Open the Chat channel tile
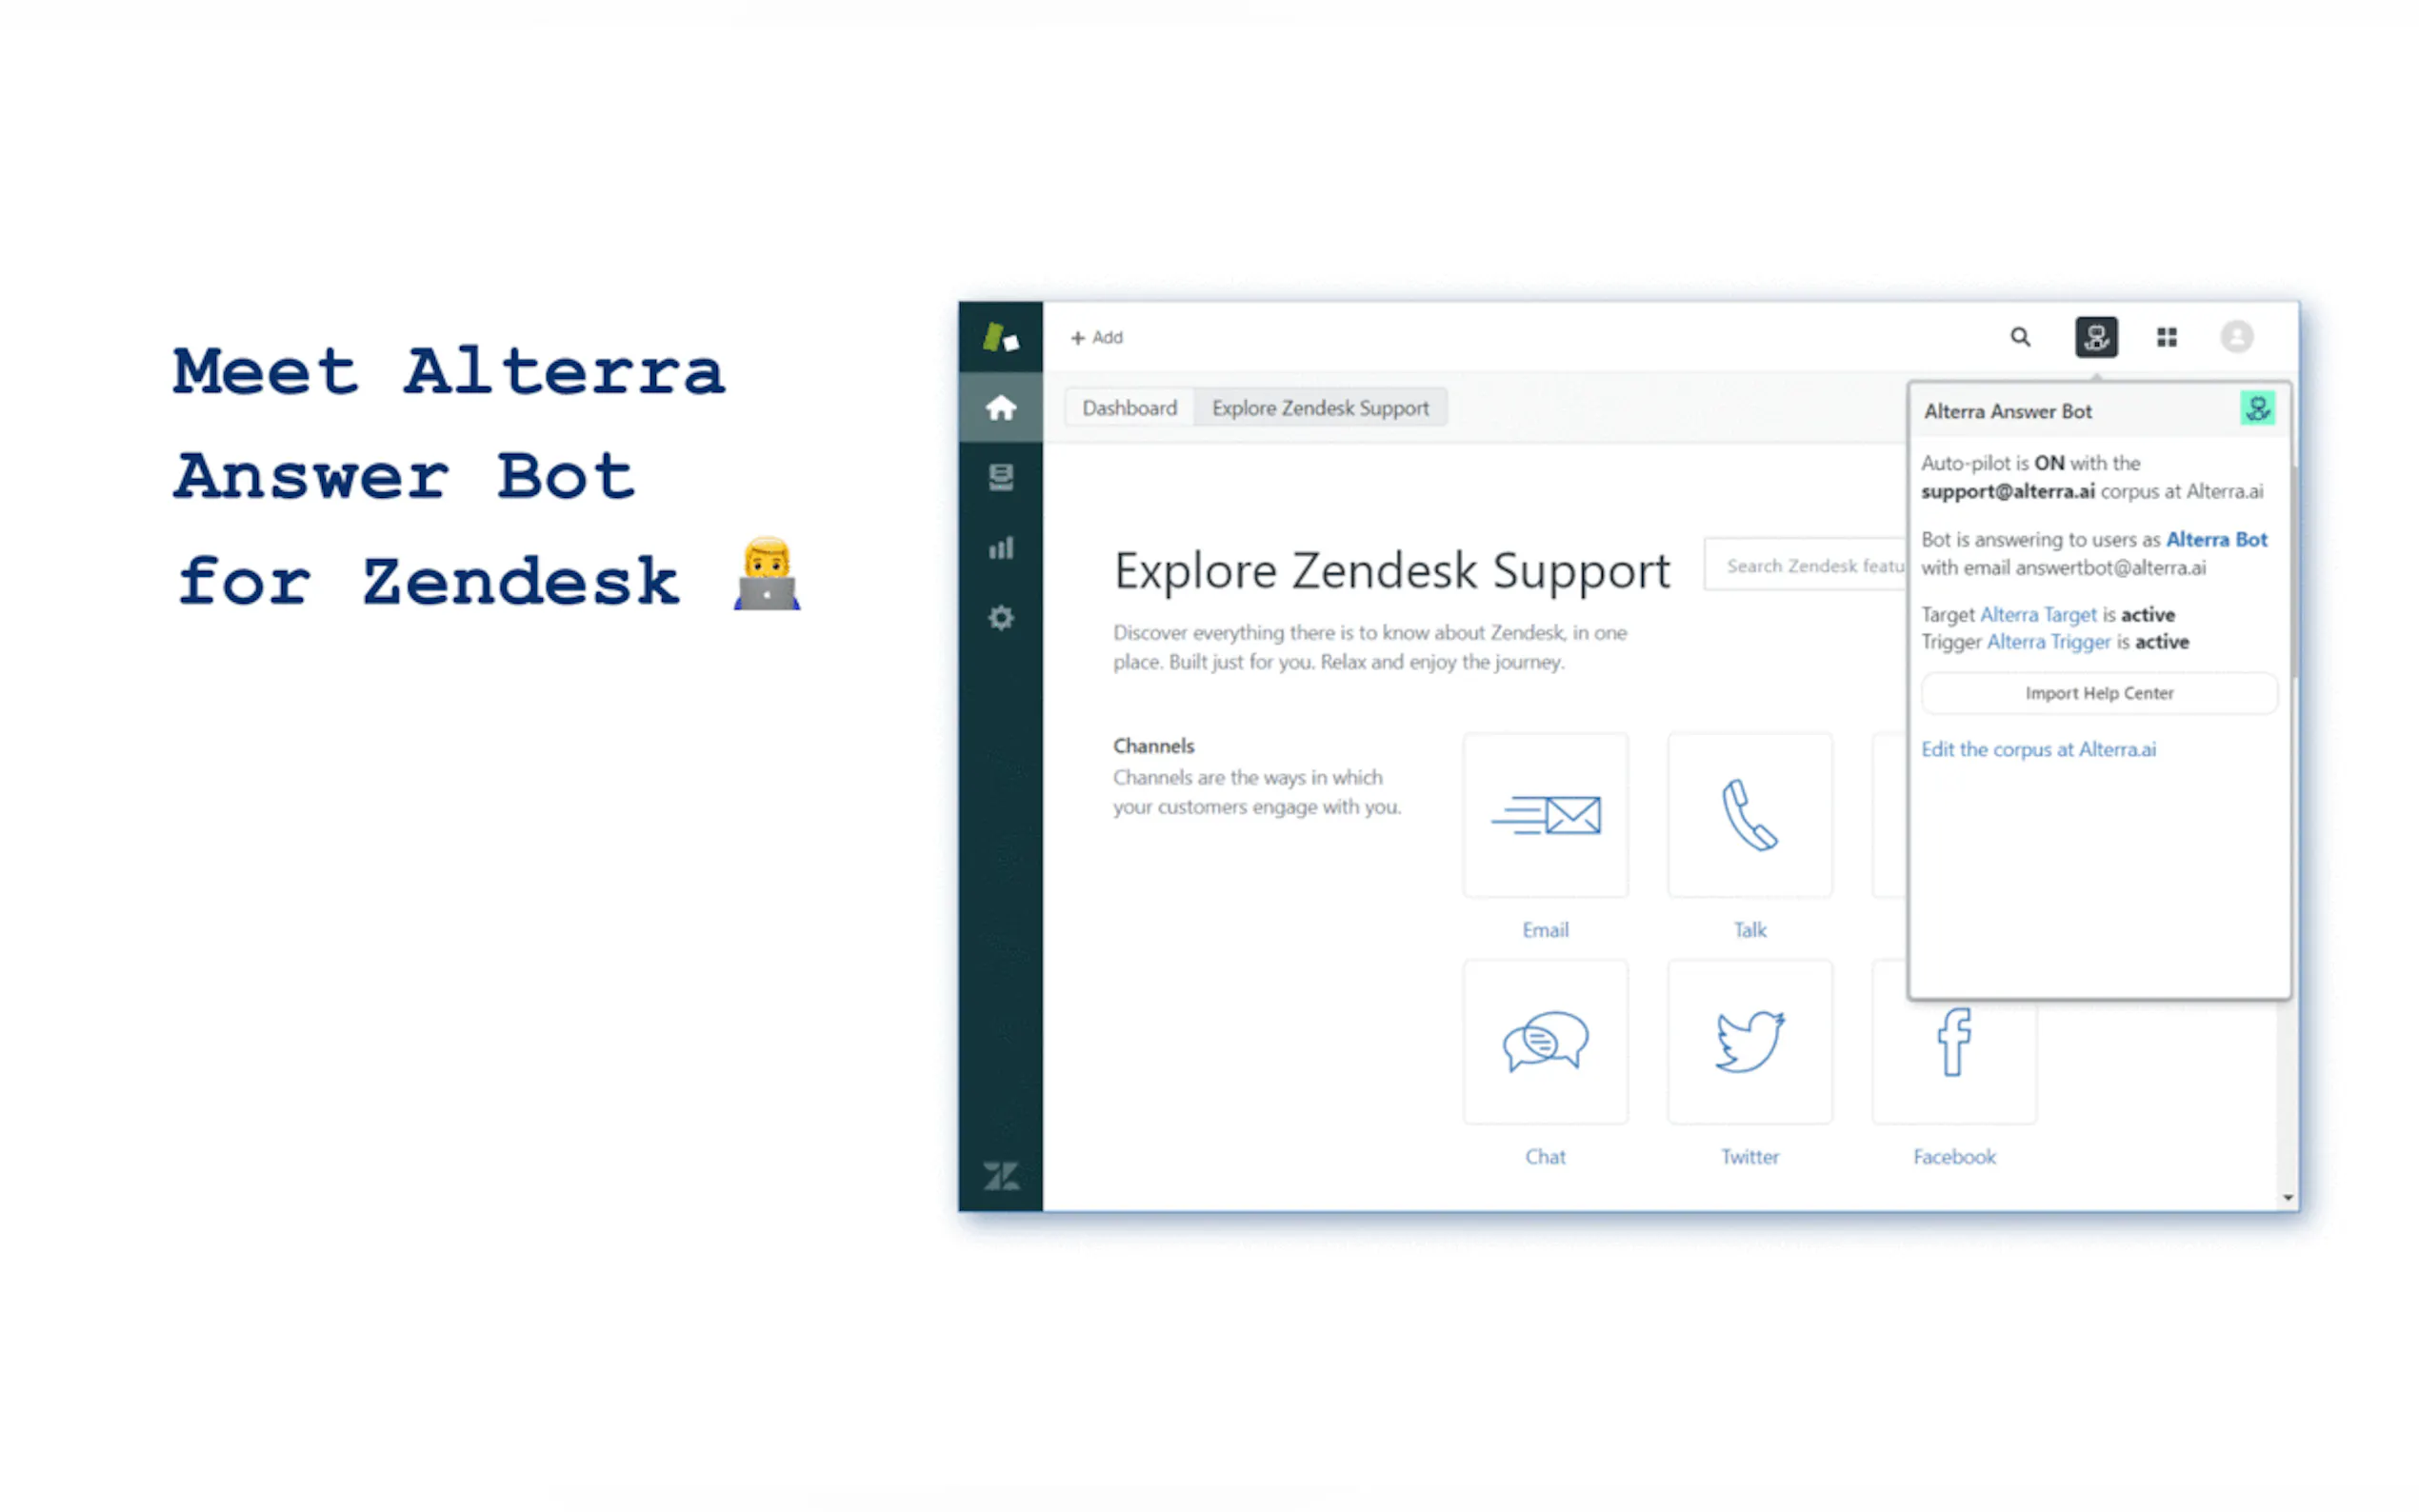The height and width of the screenshot is (1512, 2419). tap(1545, 1041)
